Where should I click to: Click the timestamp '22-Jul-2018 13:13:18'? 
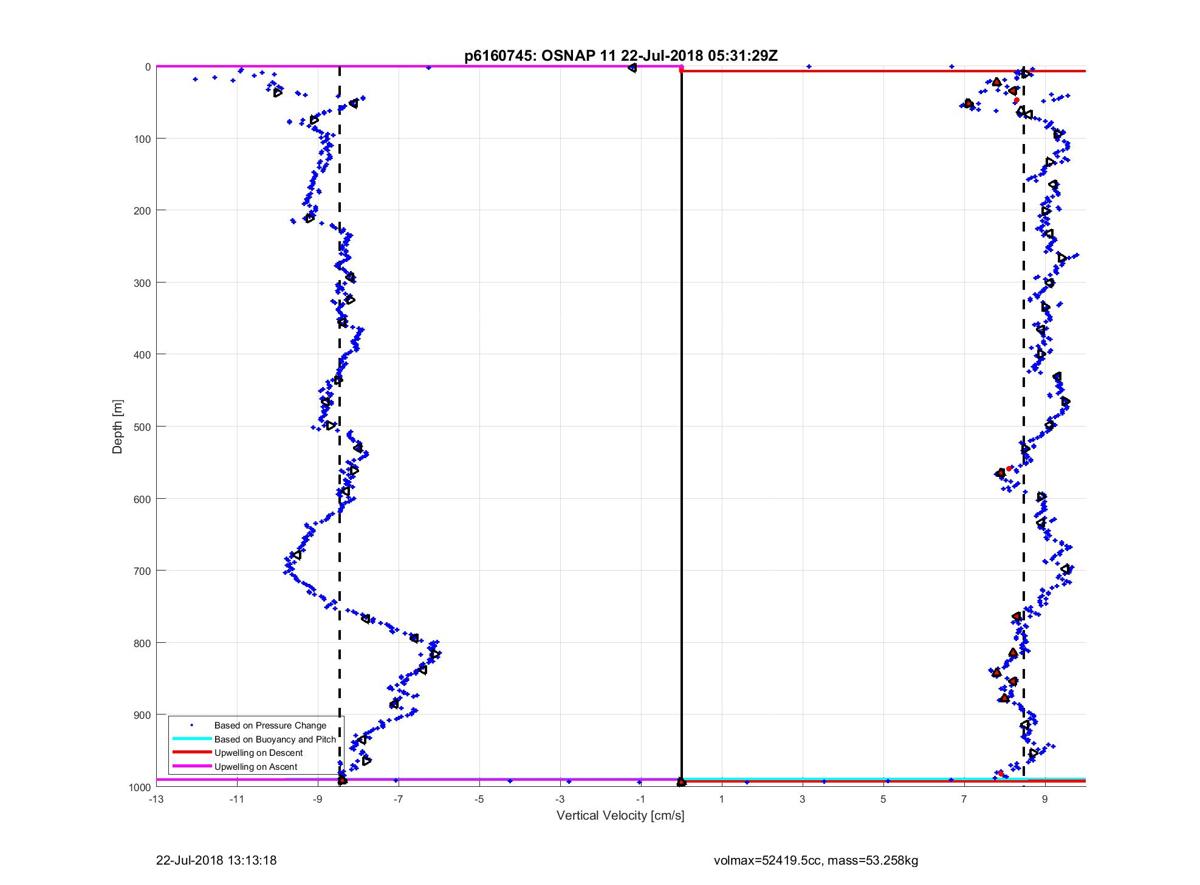[216, 860]
